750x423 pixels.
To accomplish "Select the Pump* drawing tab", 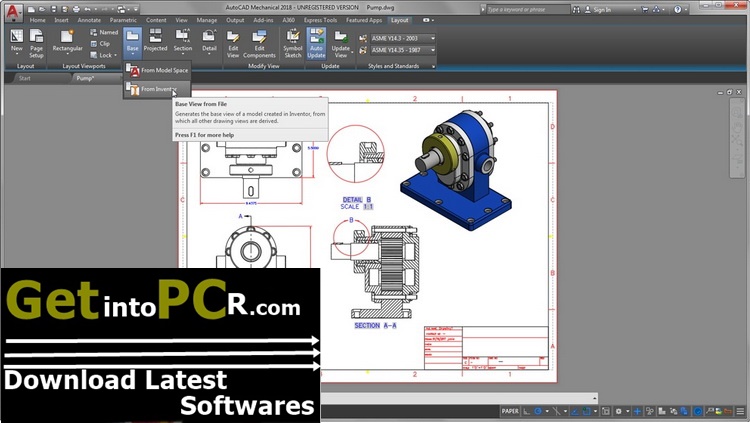I will coord(85,78).
